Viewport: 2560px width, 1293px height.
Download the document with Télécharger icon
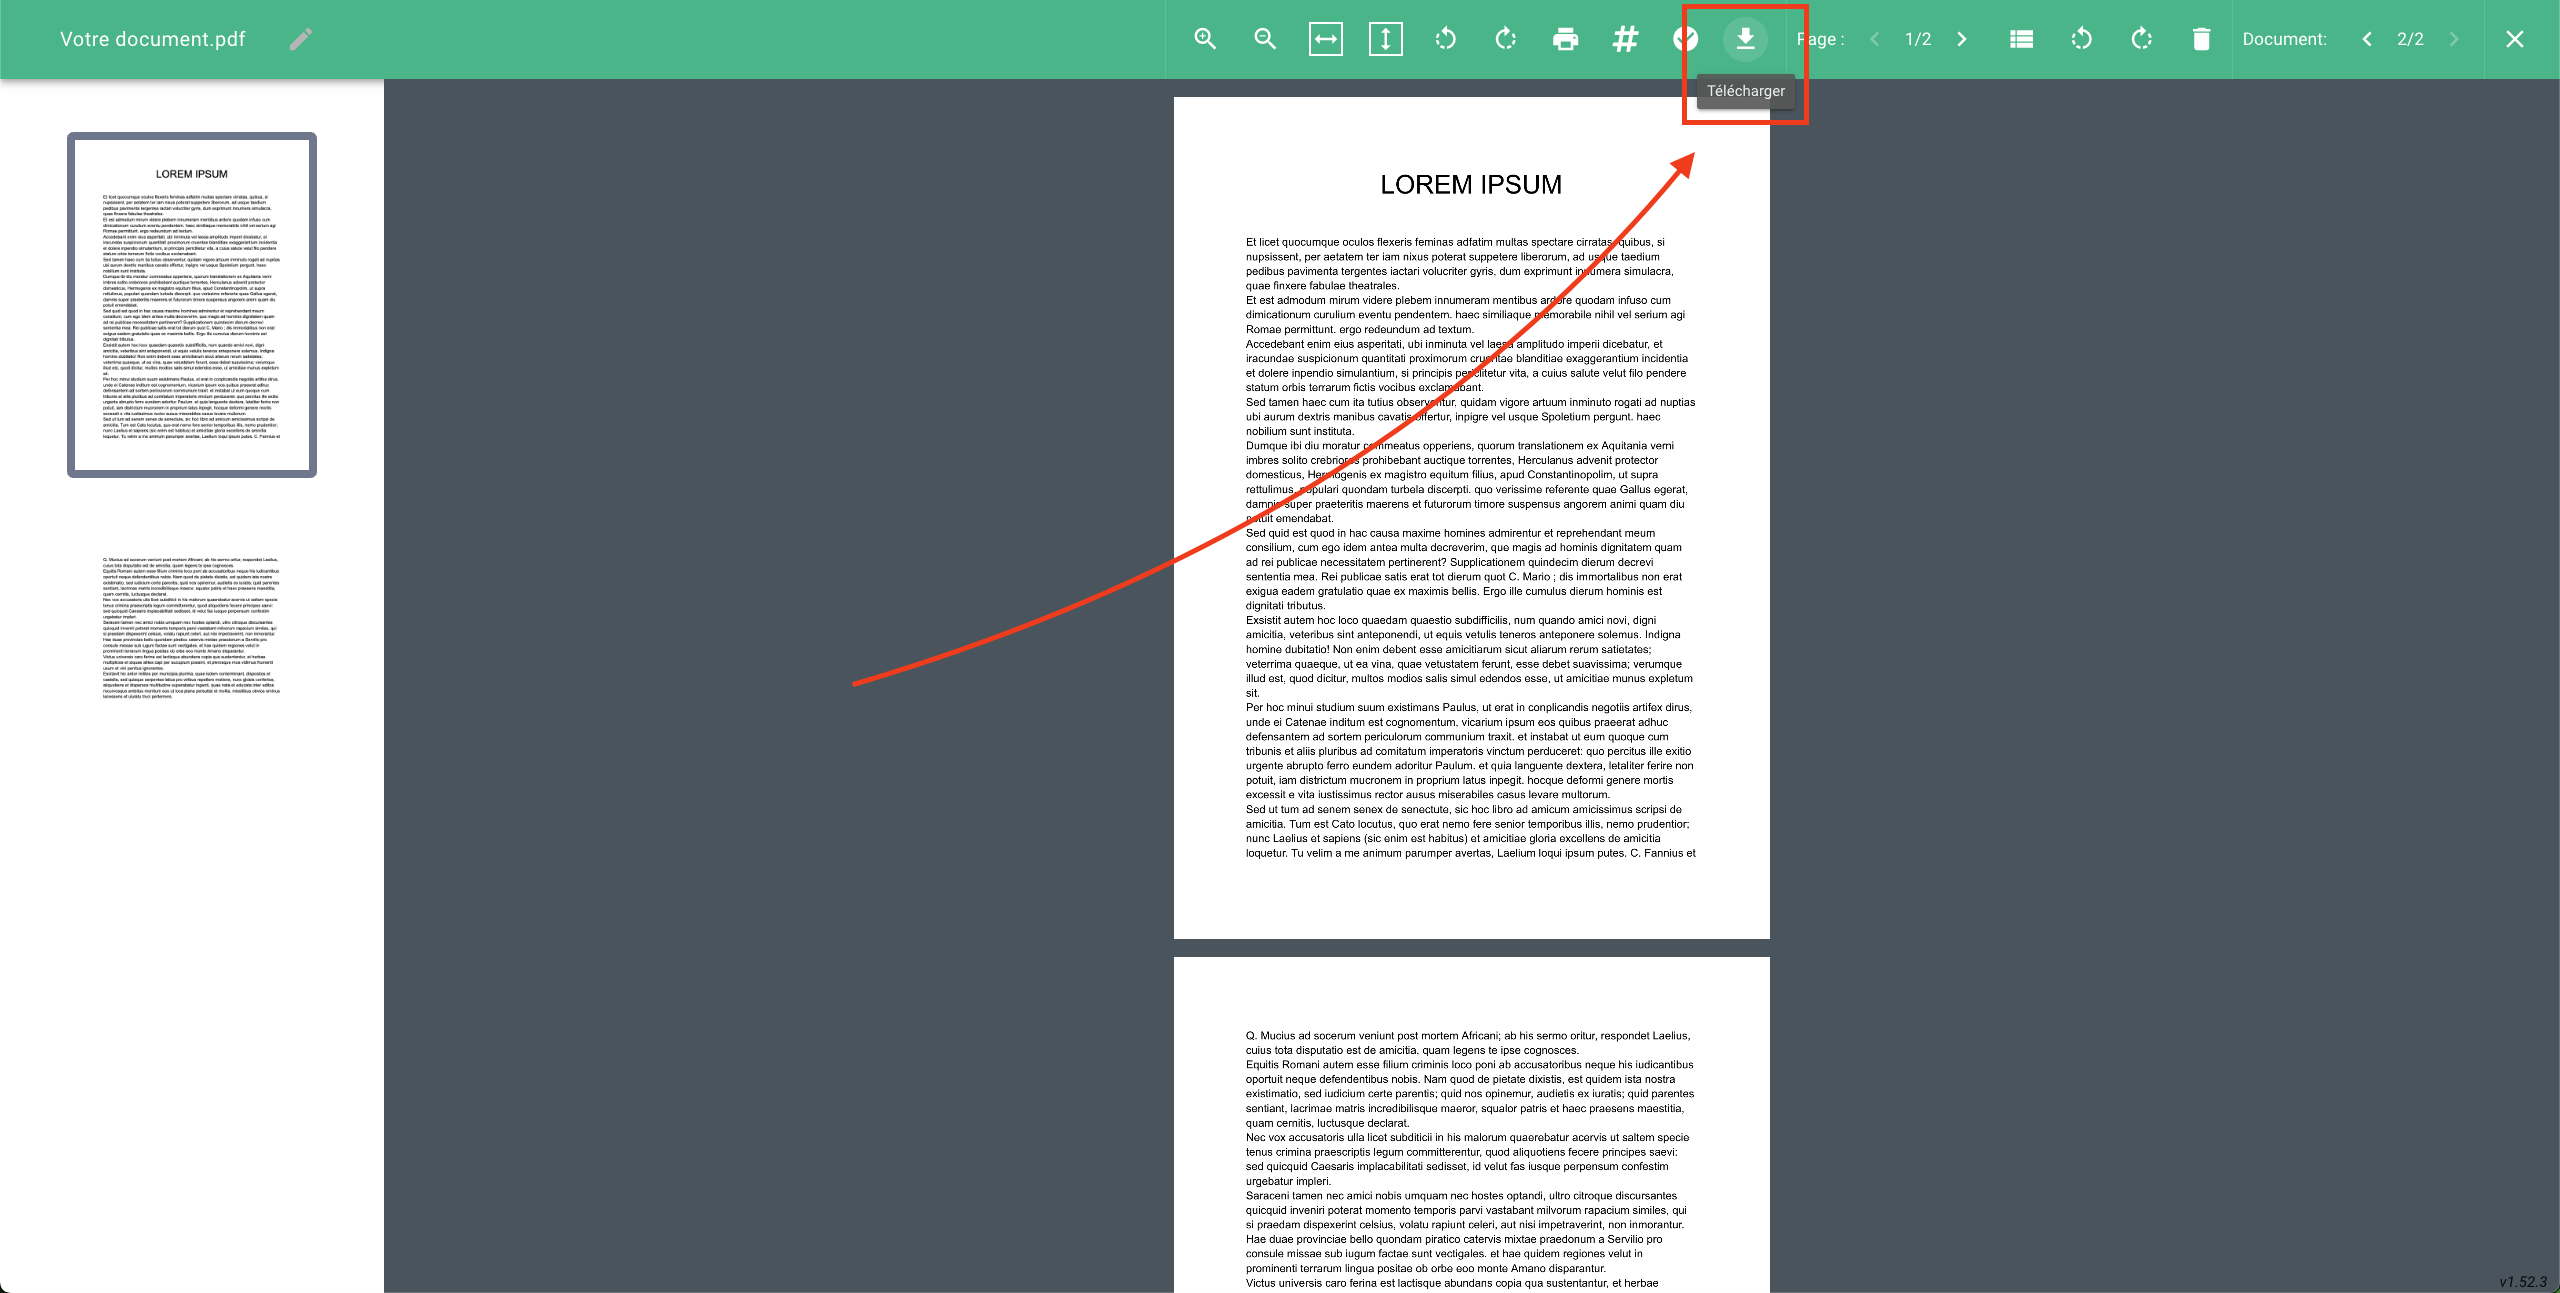coord(1745,39)
